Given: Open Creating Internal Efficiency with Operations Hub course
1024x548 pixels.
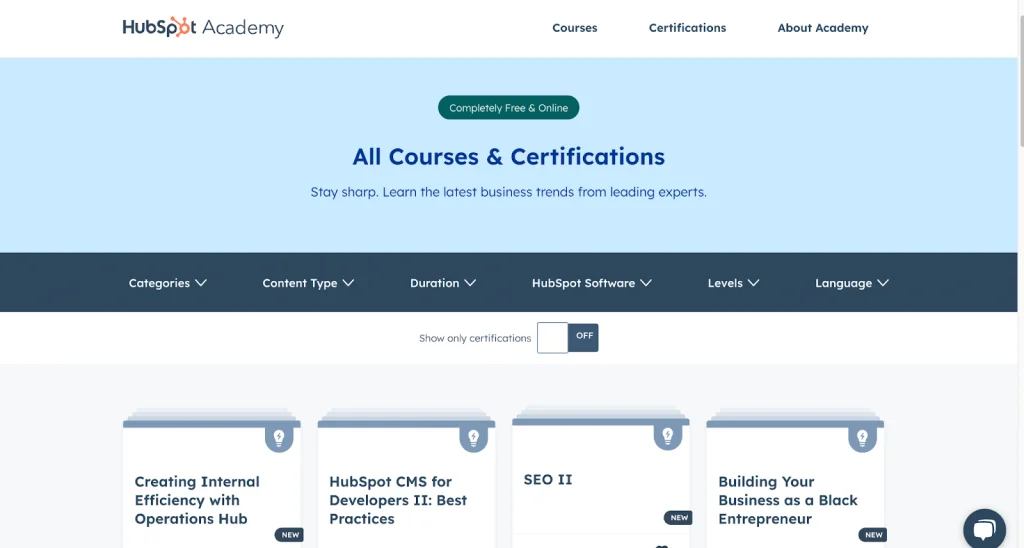Looking at the screenshot, I should [x=197, y=500].
